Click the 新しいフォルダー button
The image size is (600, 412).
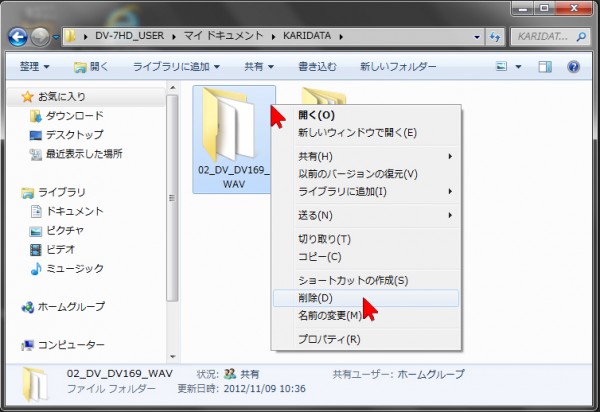pos(398,67)
